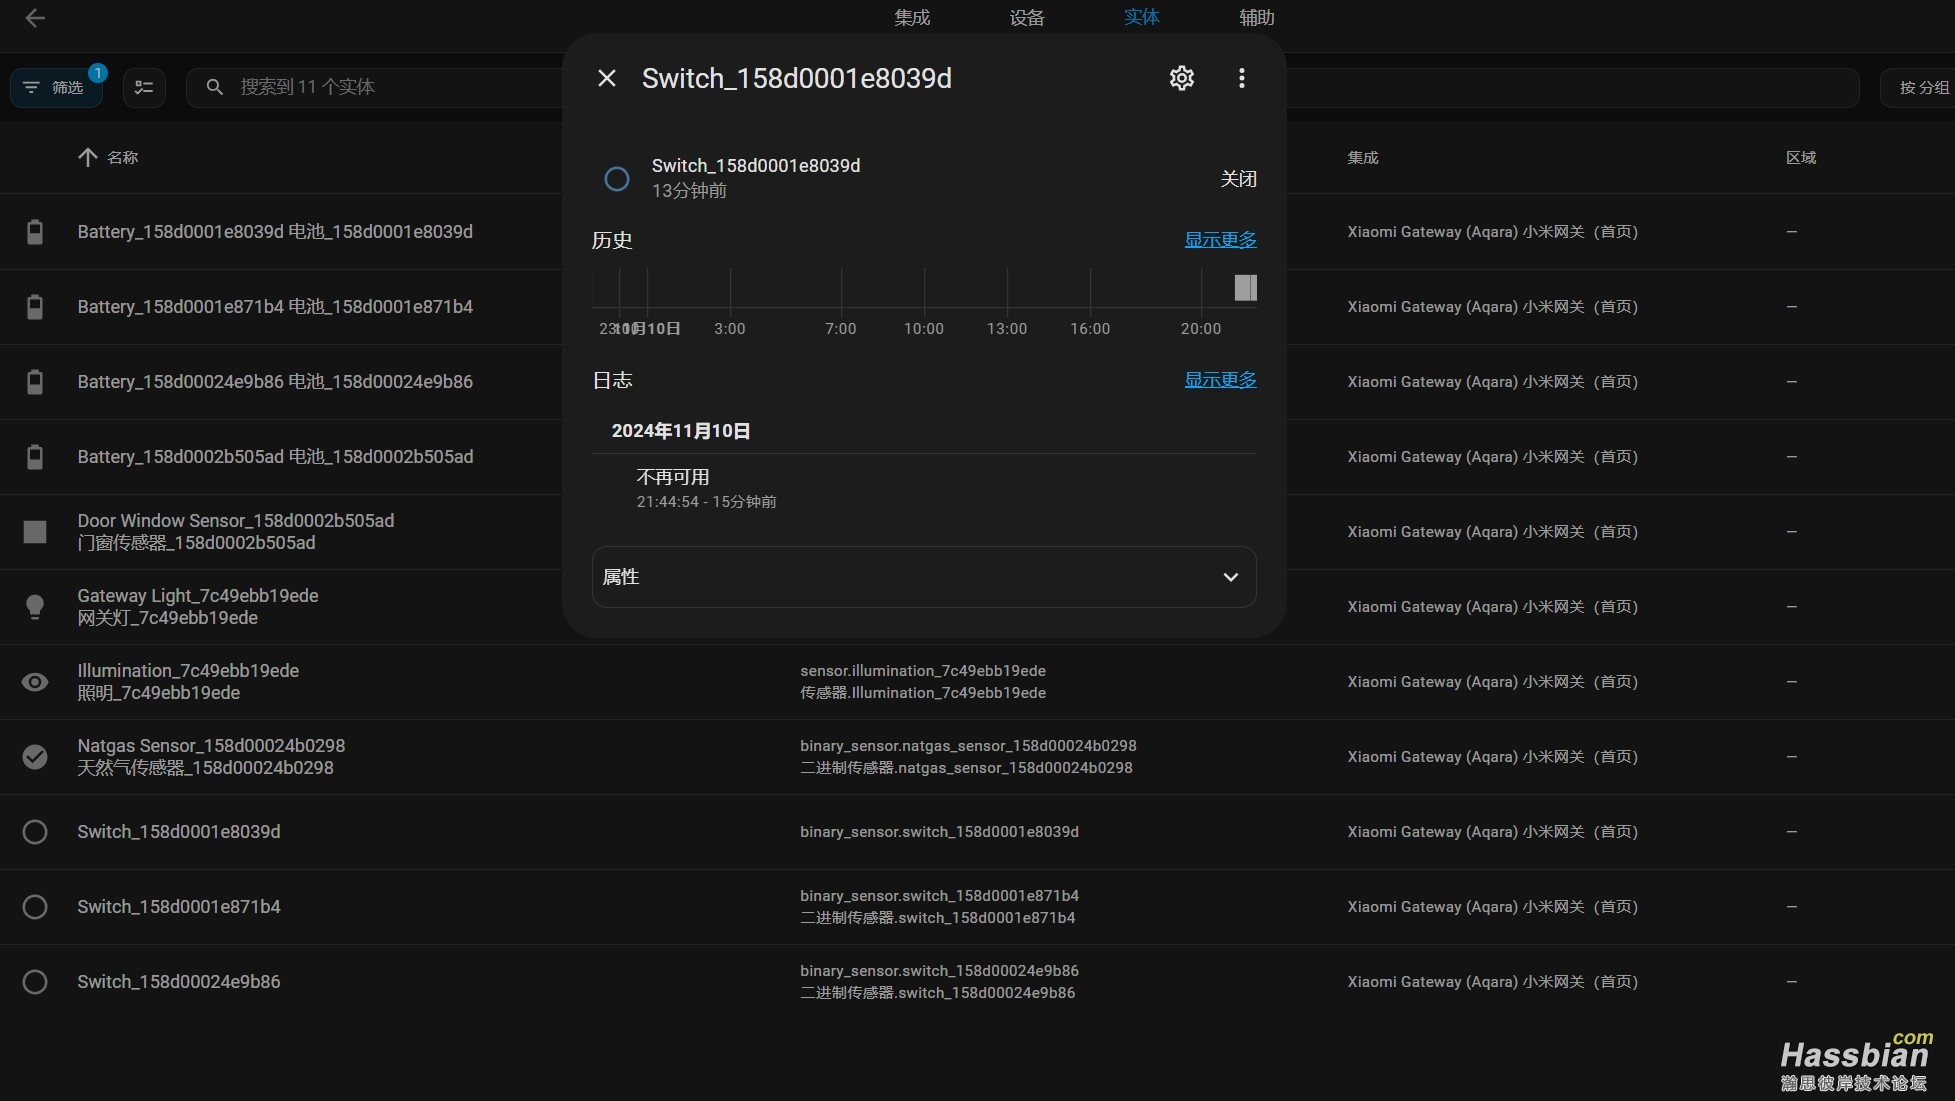Open Illumination_7c49ebb19ede entity
This screenshot has width=1955, height=1101.
[x=188, y=682]
